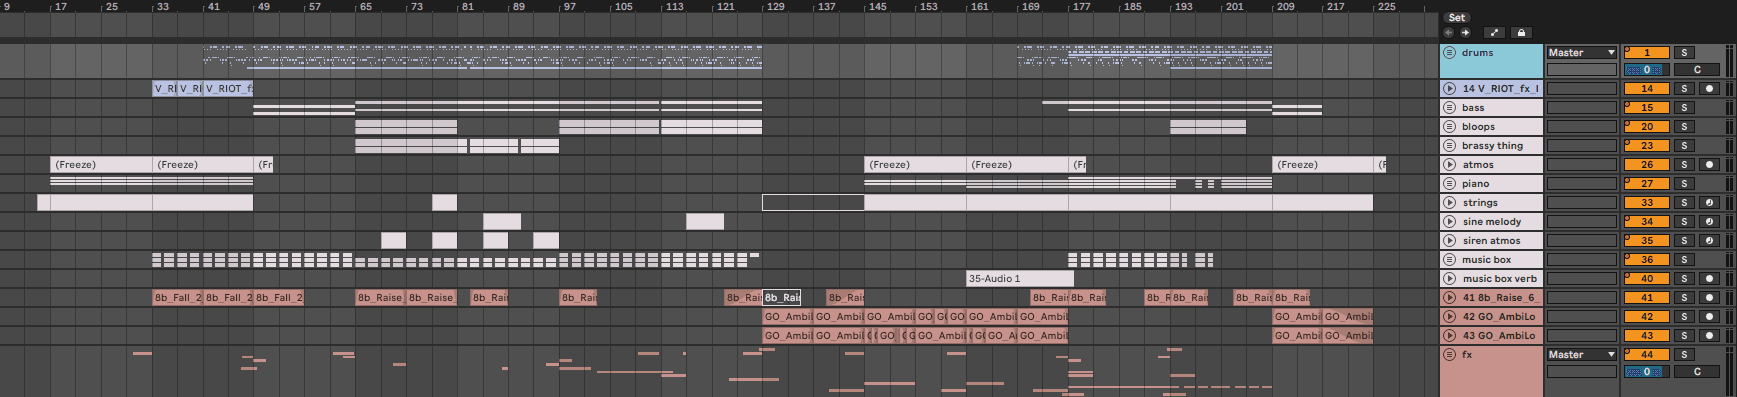This screenshot has height=397, width=1737.
Task: Click strings track freeze indicator icon
Action: click(1709, 203)
